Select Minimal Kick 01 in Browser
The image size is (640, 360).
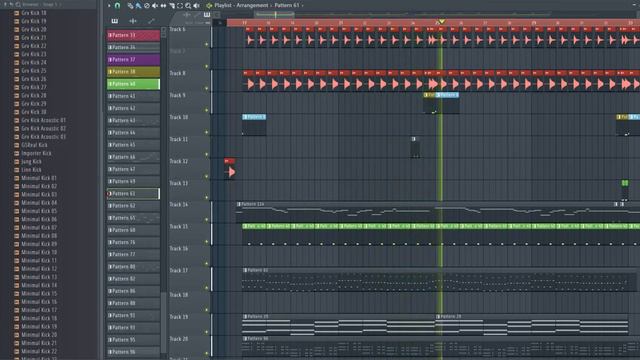pyautogui.click(x=39, y=178)
